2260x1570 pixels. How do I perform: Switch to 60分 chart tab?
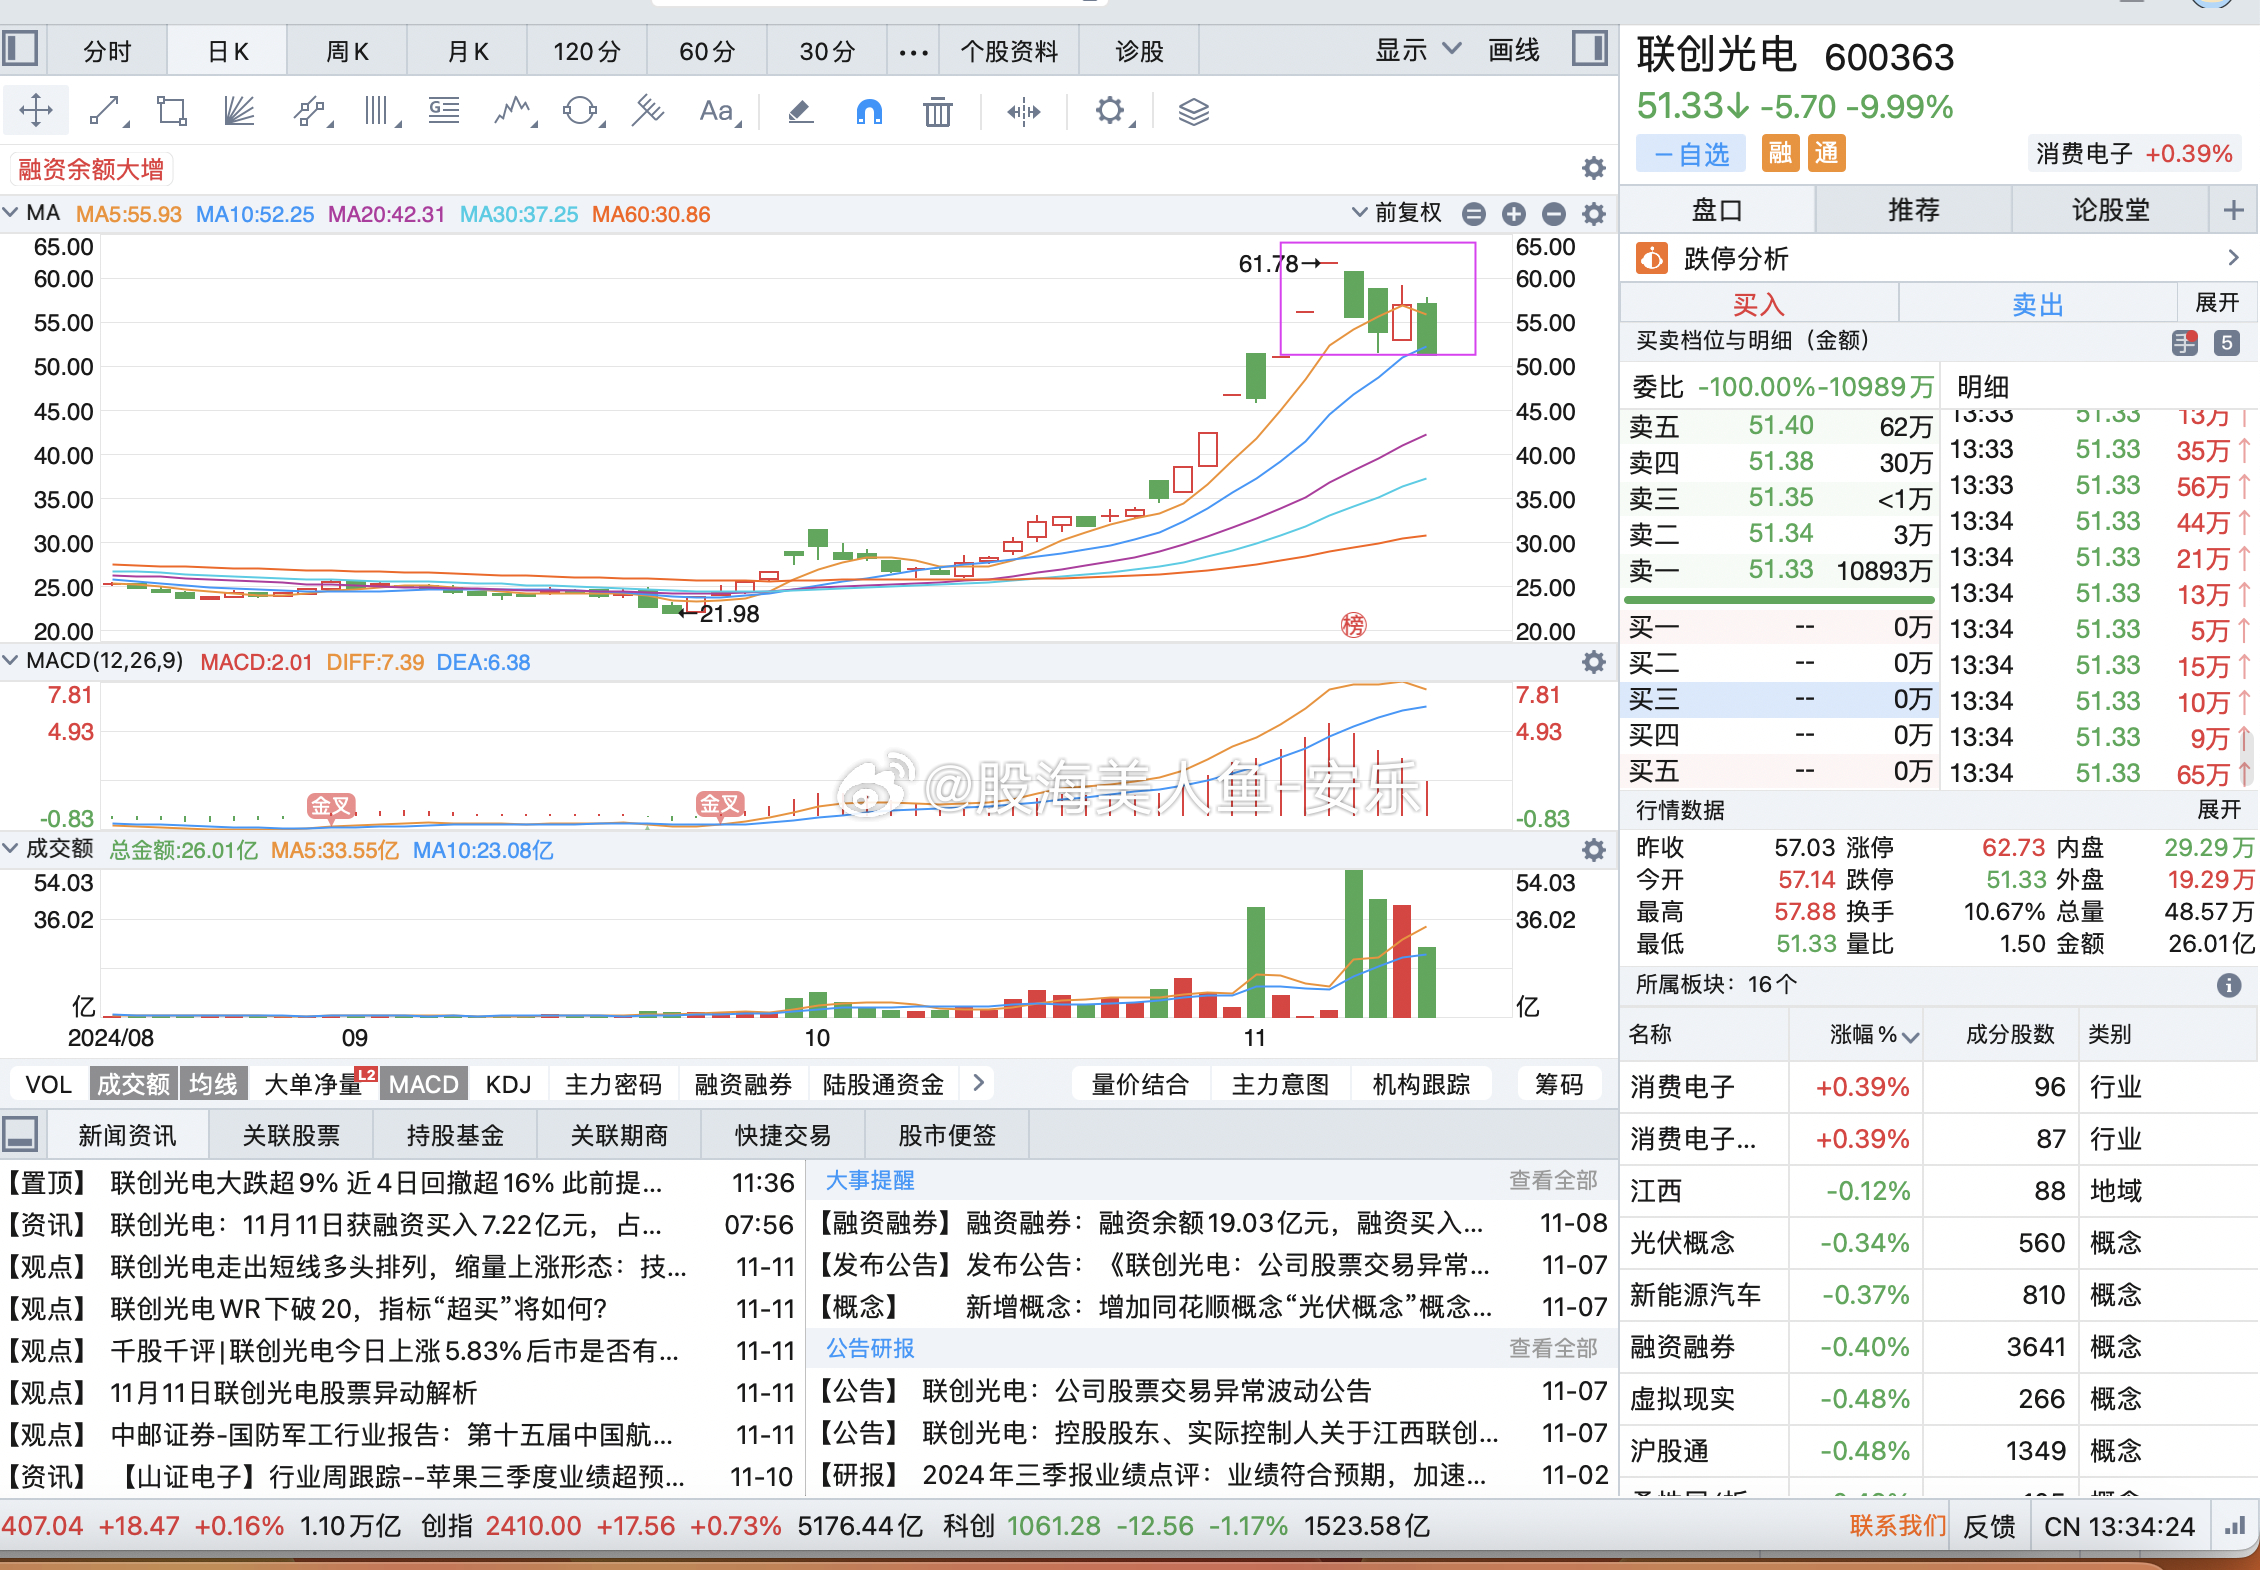point(707,51)
